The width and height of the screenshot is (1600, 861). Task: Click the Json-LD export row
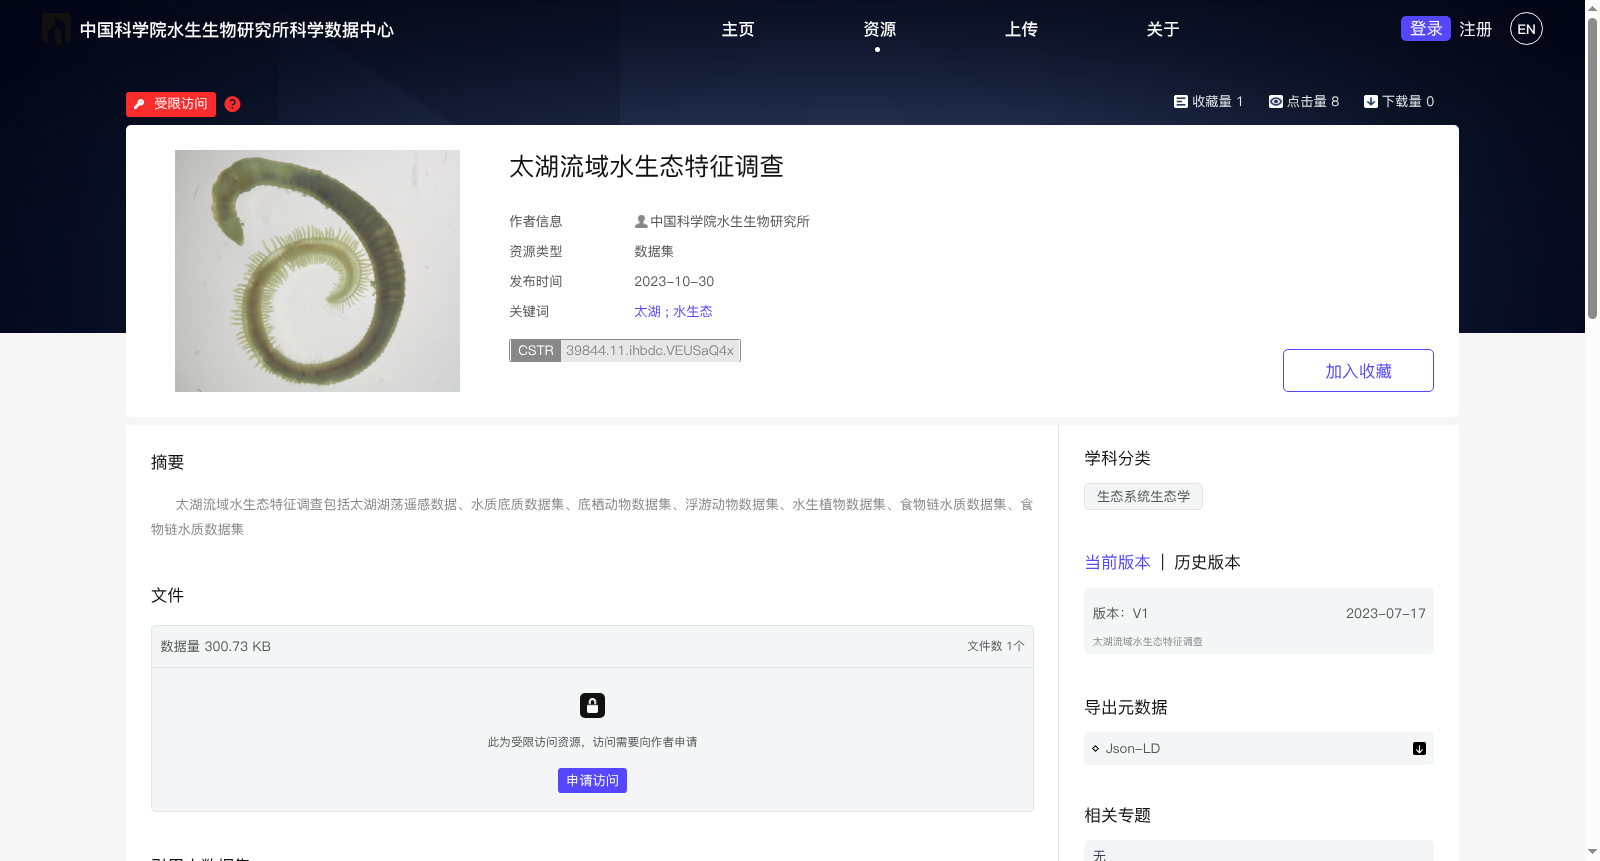[1259, 749]
